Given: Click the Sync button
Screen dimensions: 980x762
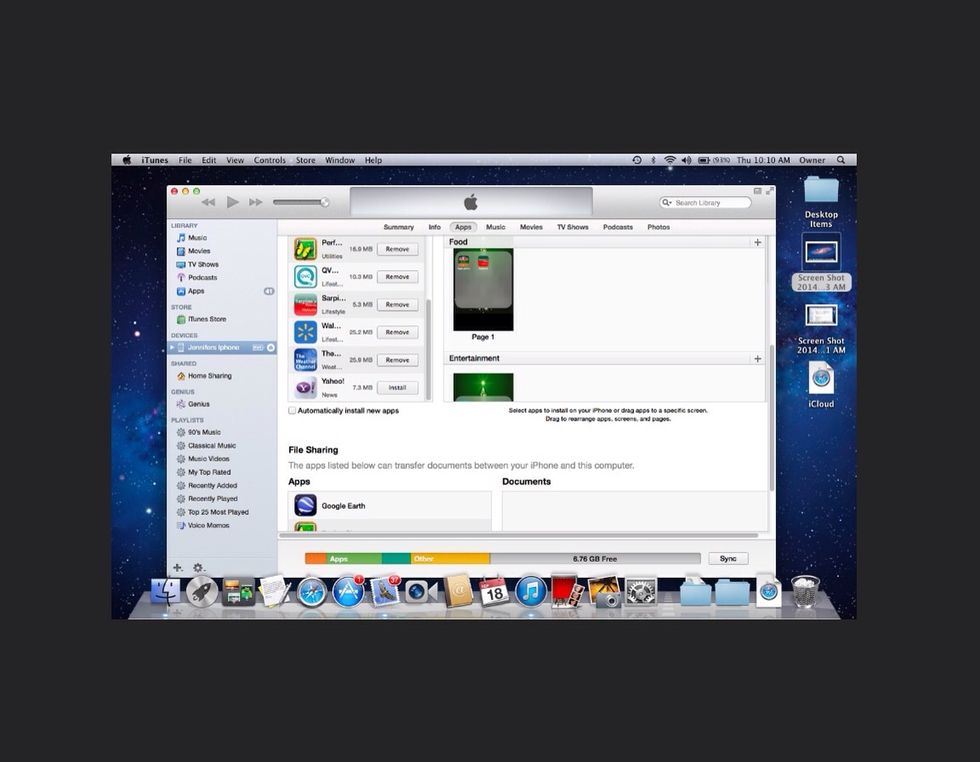Looking at the screenshot, I should coord(728,559).
